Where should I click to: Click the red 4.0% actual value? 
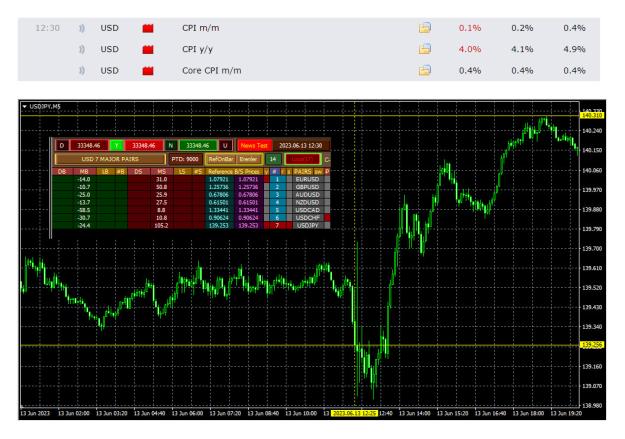tap(470, 49)
